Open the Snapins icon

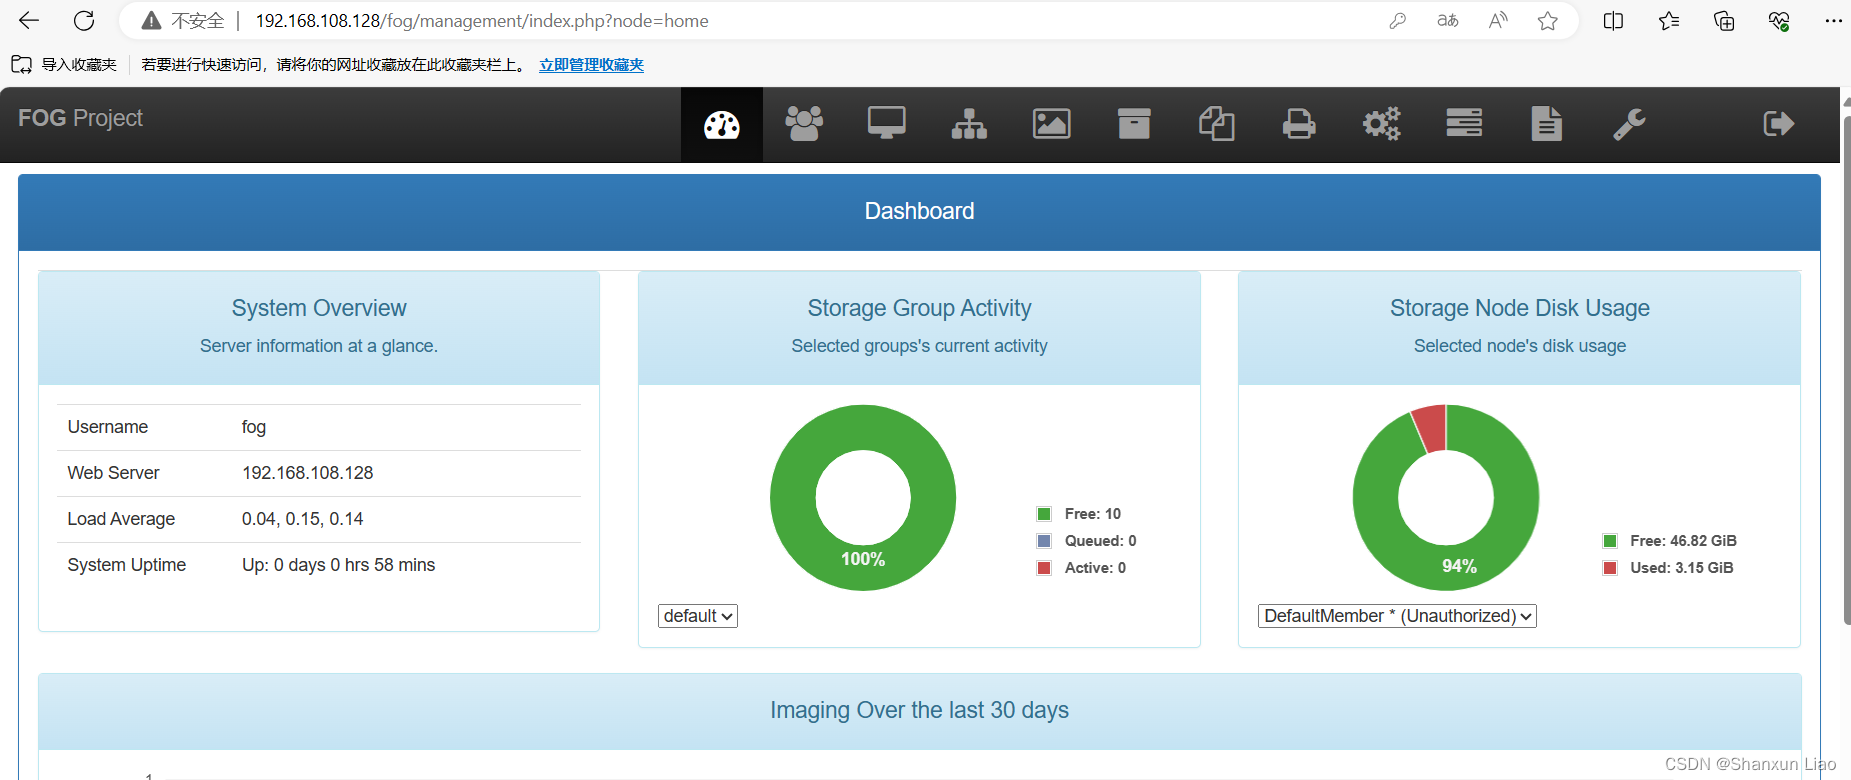point(1217,124)
